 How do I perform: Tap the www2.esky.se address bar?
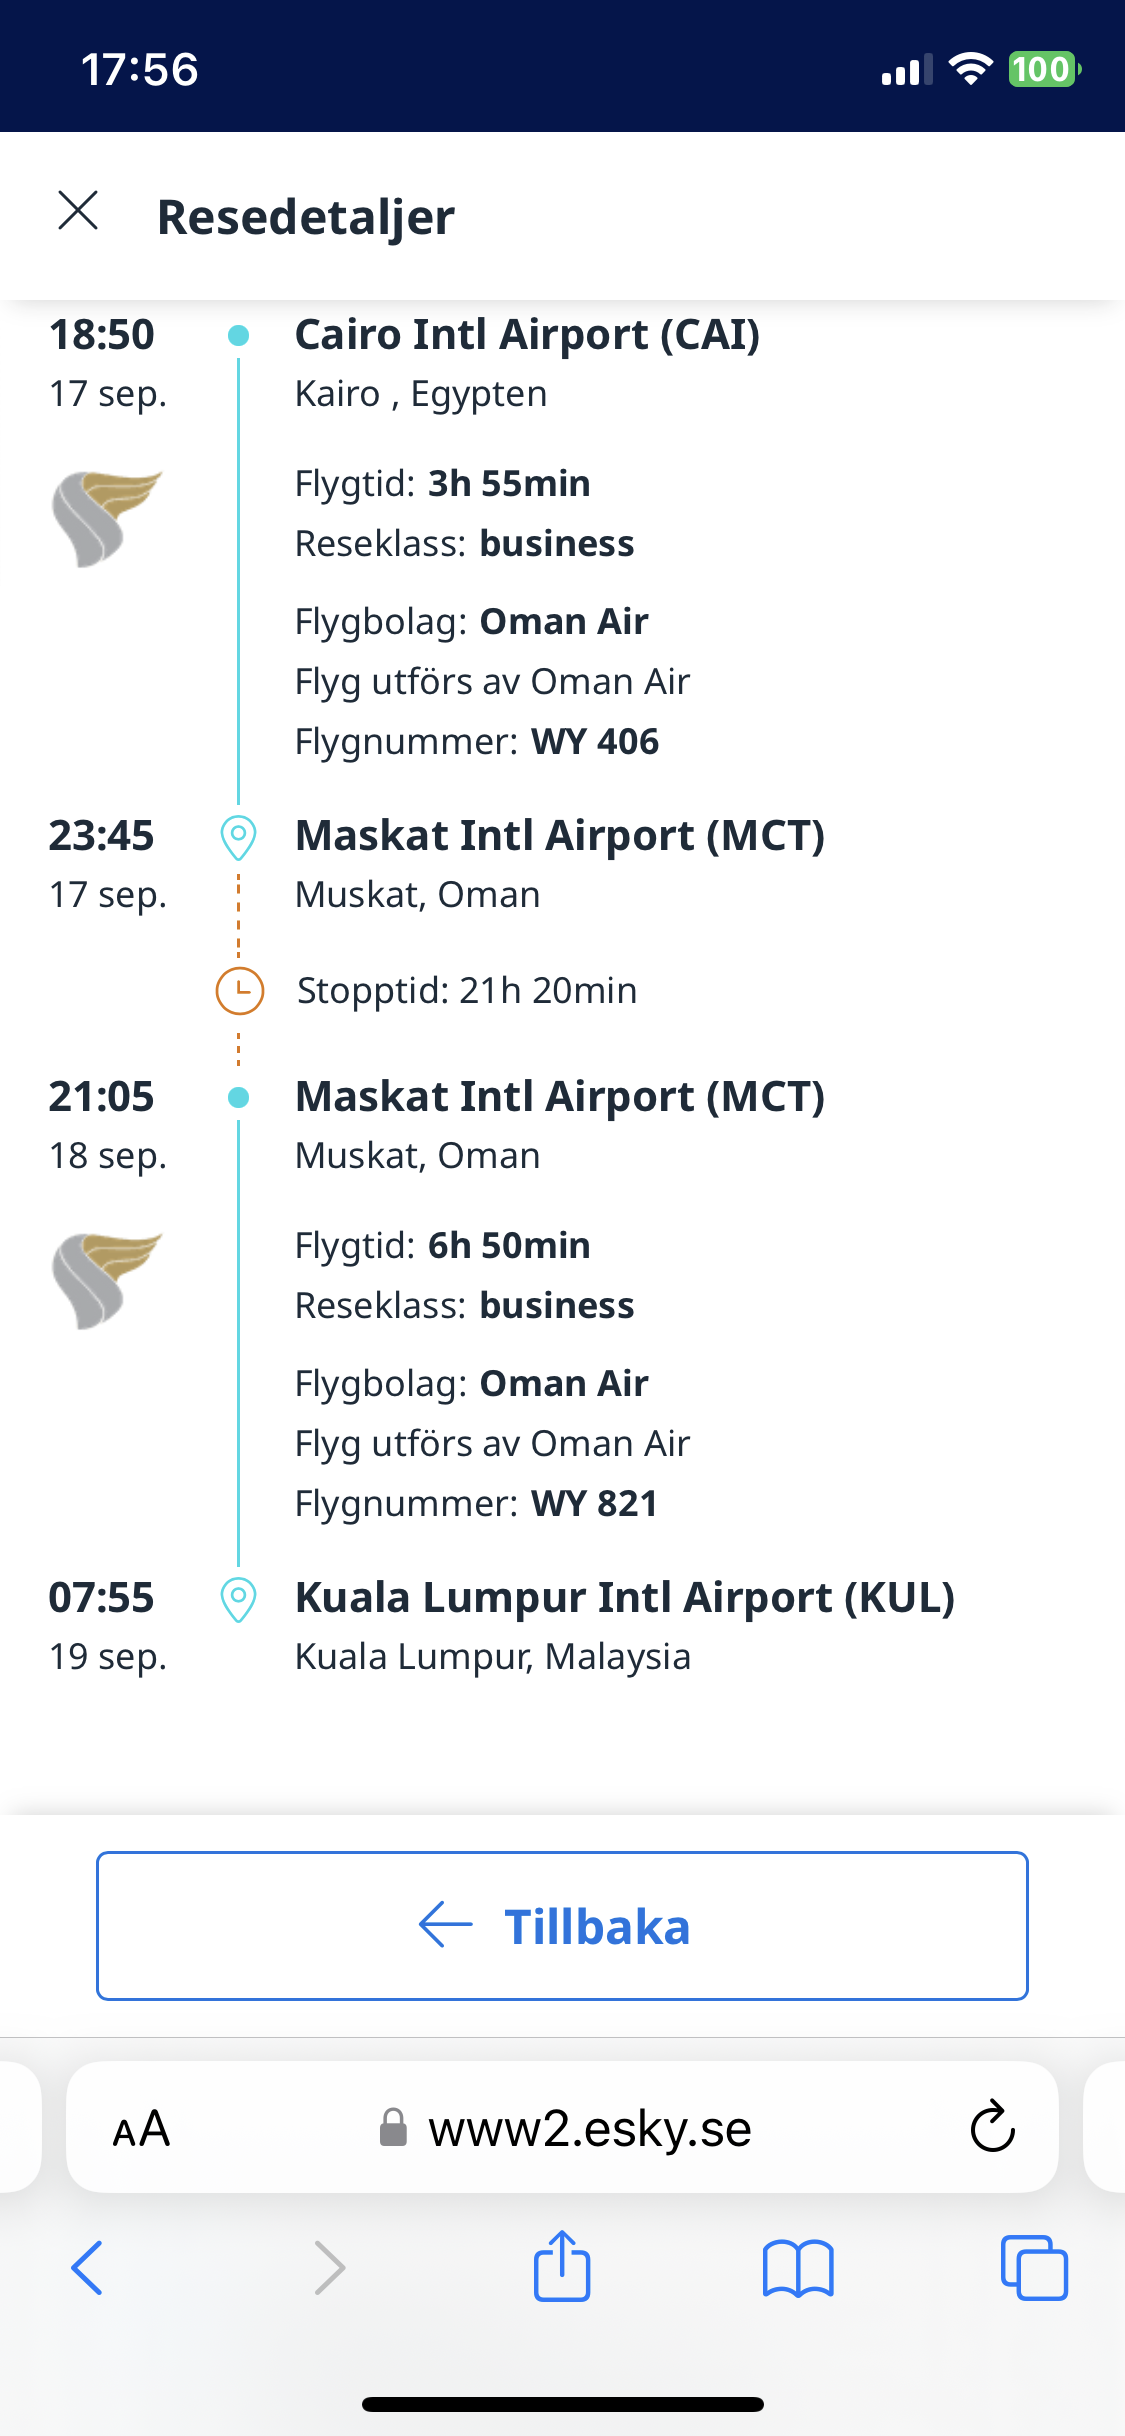point(588,2128)
